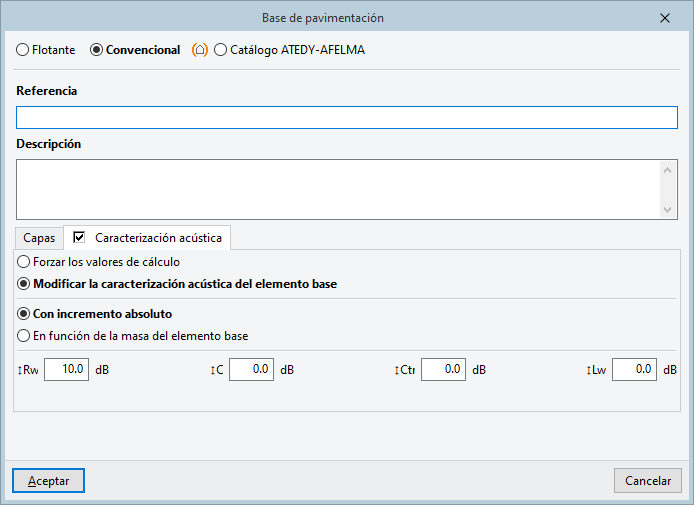Click into the Descripción text area

pos(338,188)
